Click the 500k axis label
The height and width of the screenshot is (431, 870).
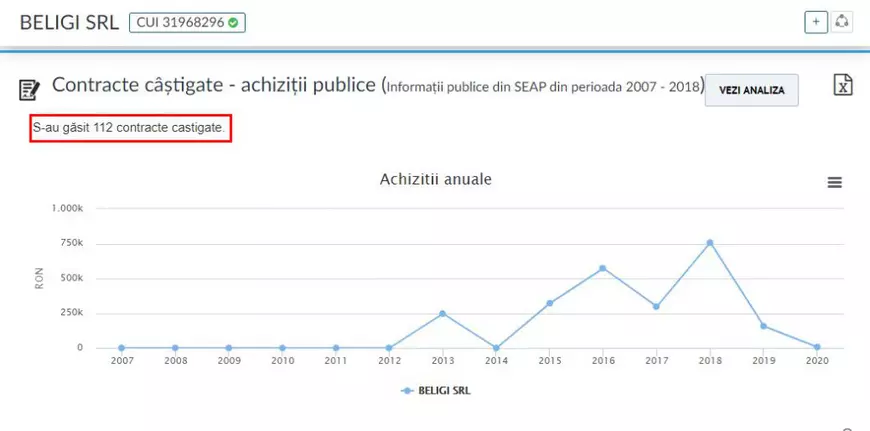(x=72, y=278)
